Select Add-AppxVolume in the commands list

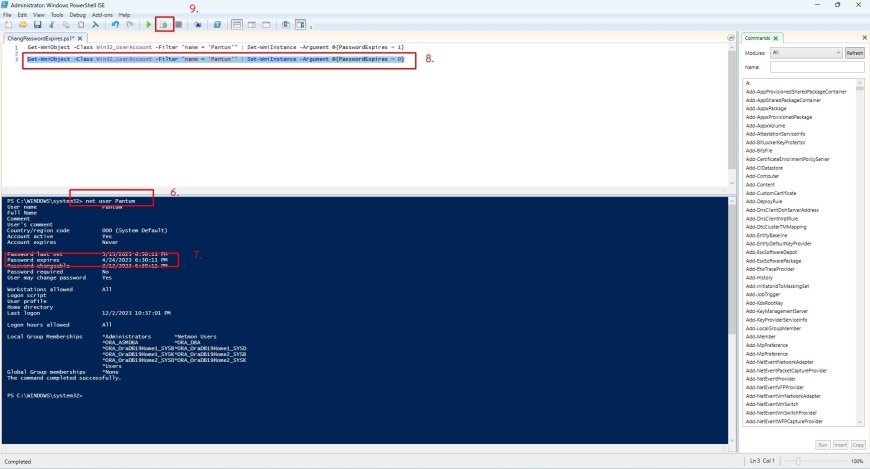(765, 125)
